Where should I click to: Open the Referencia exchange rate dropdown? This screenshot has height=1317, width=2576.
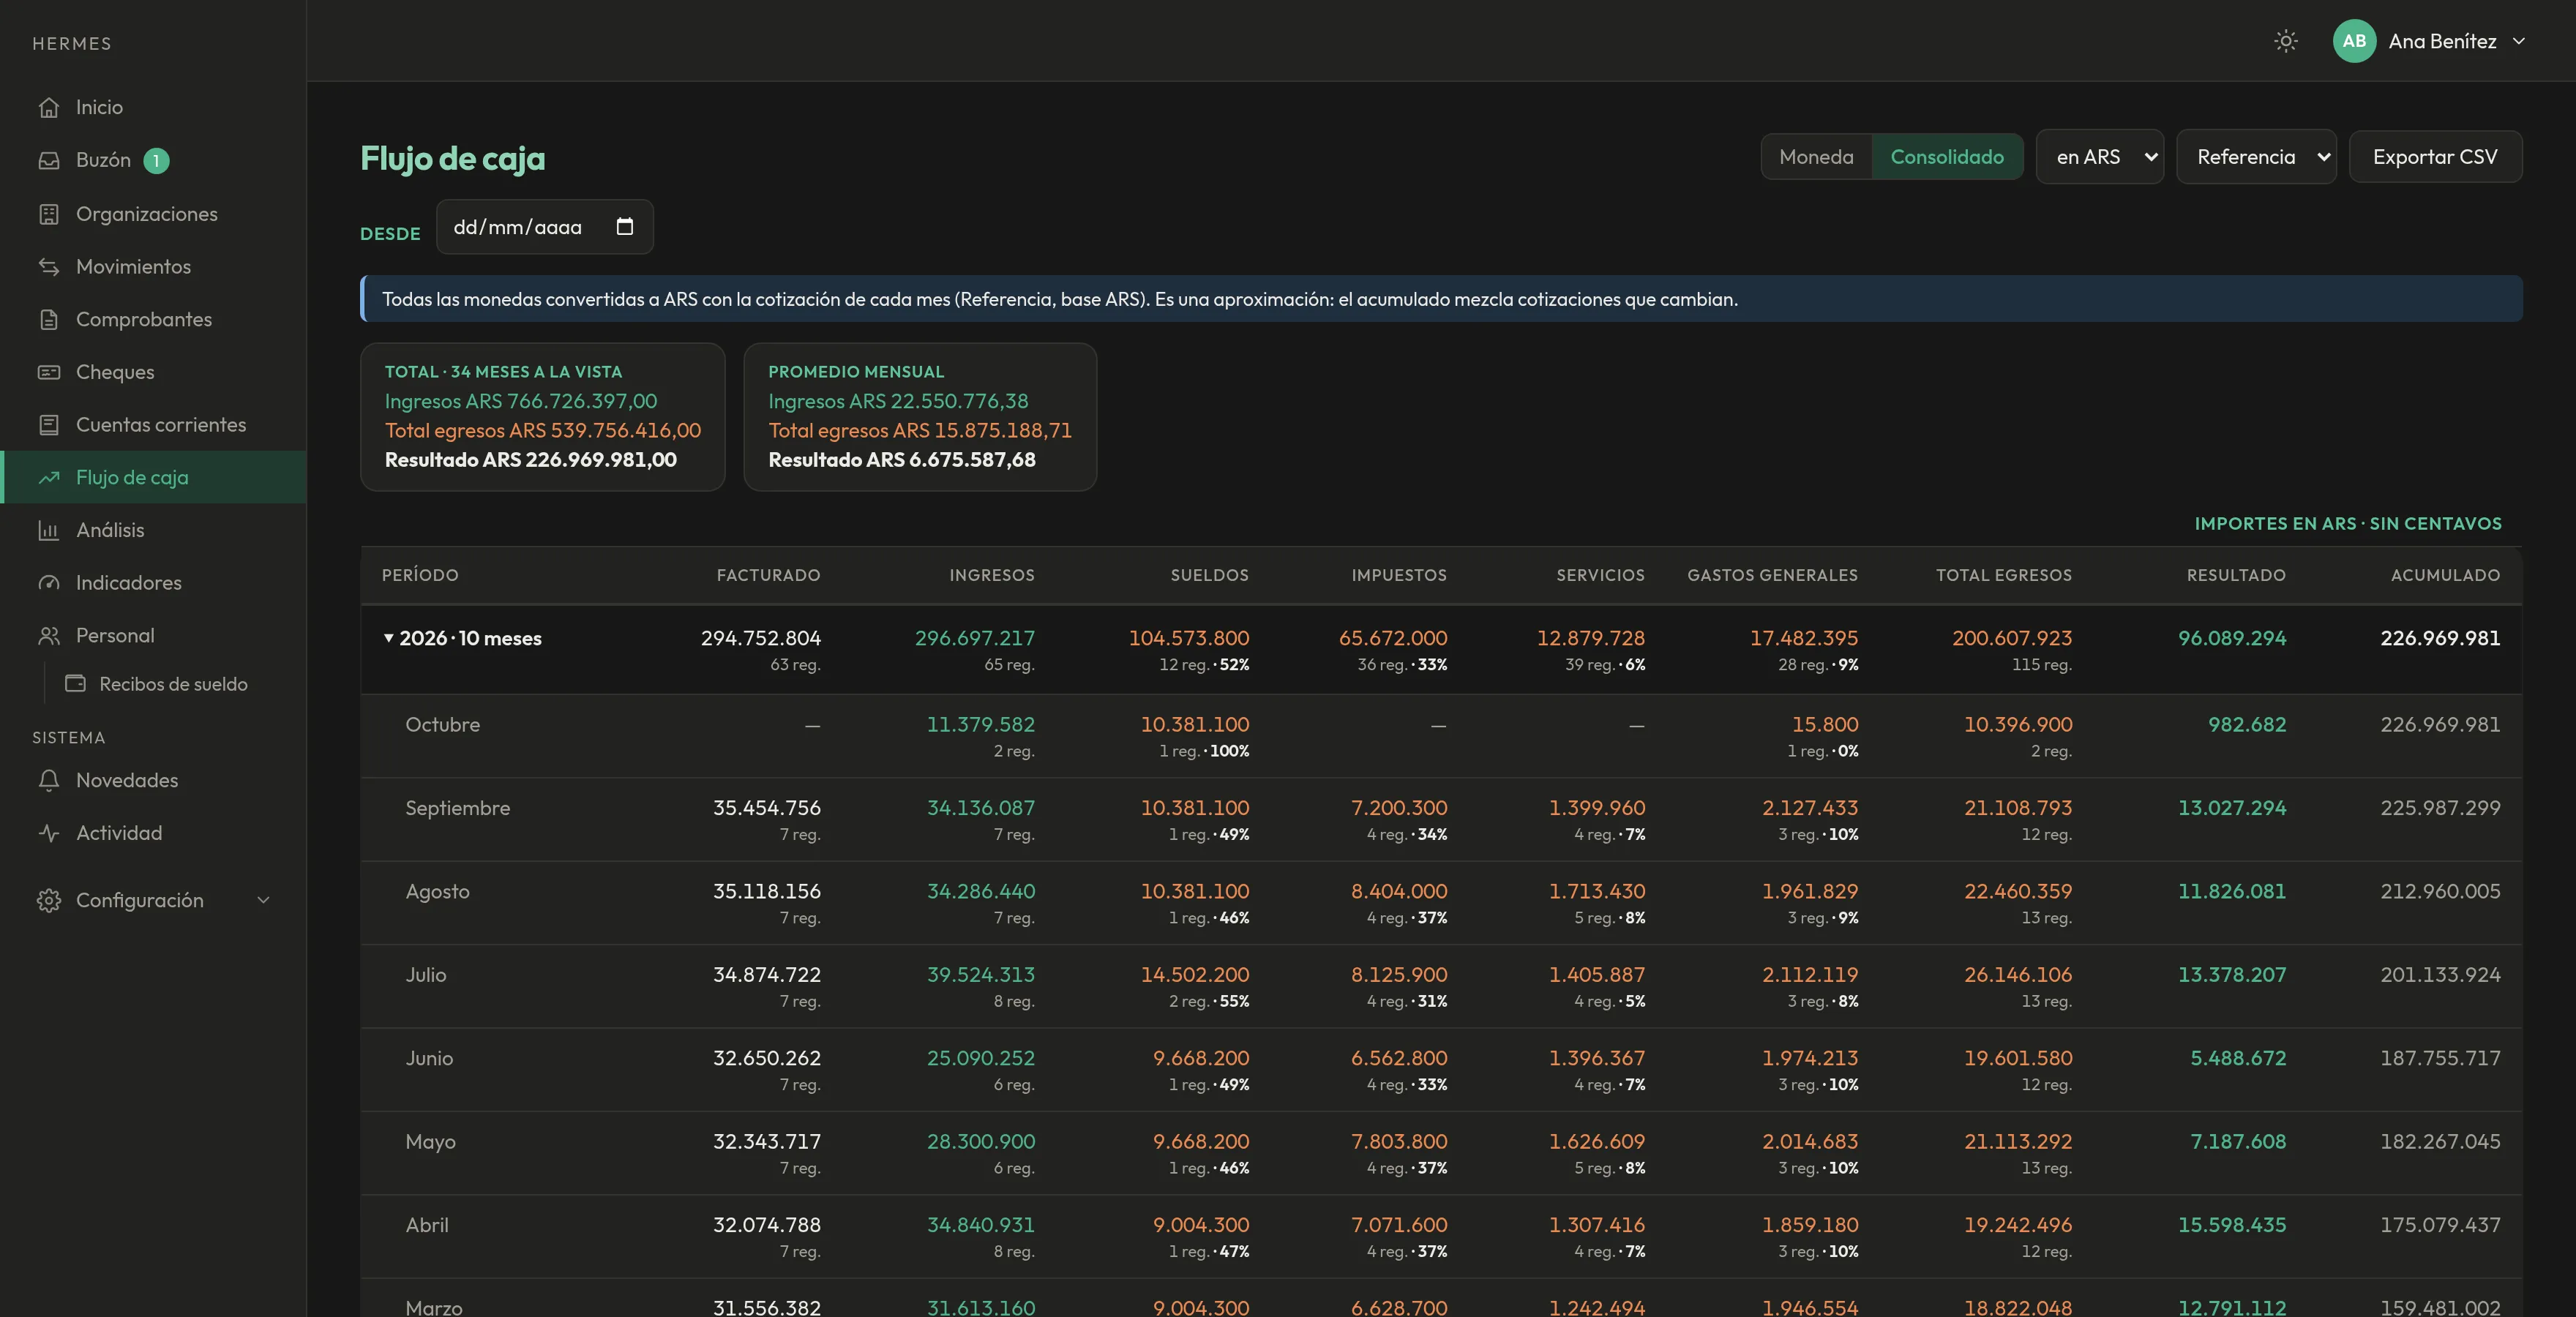pyautogui.click(x=2256, y=157)
